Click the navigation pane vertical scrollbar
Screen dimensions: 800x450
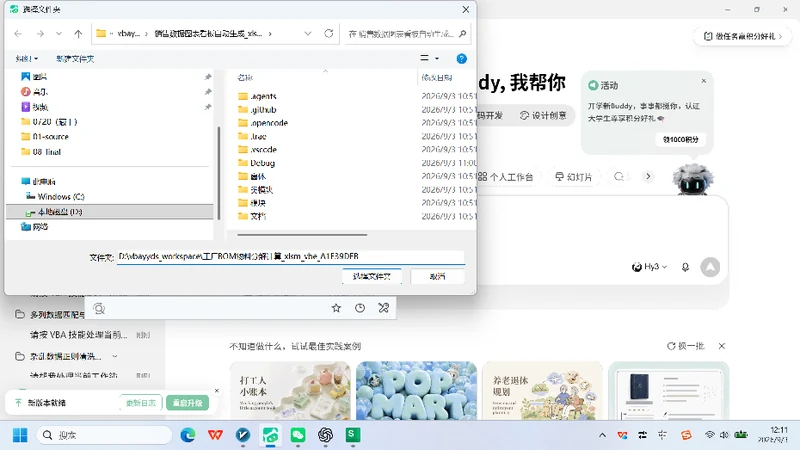tap(218, 173)
